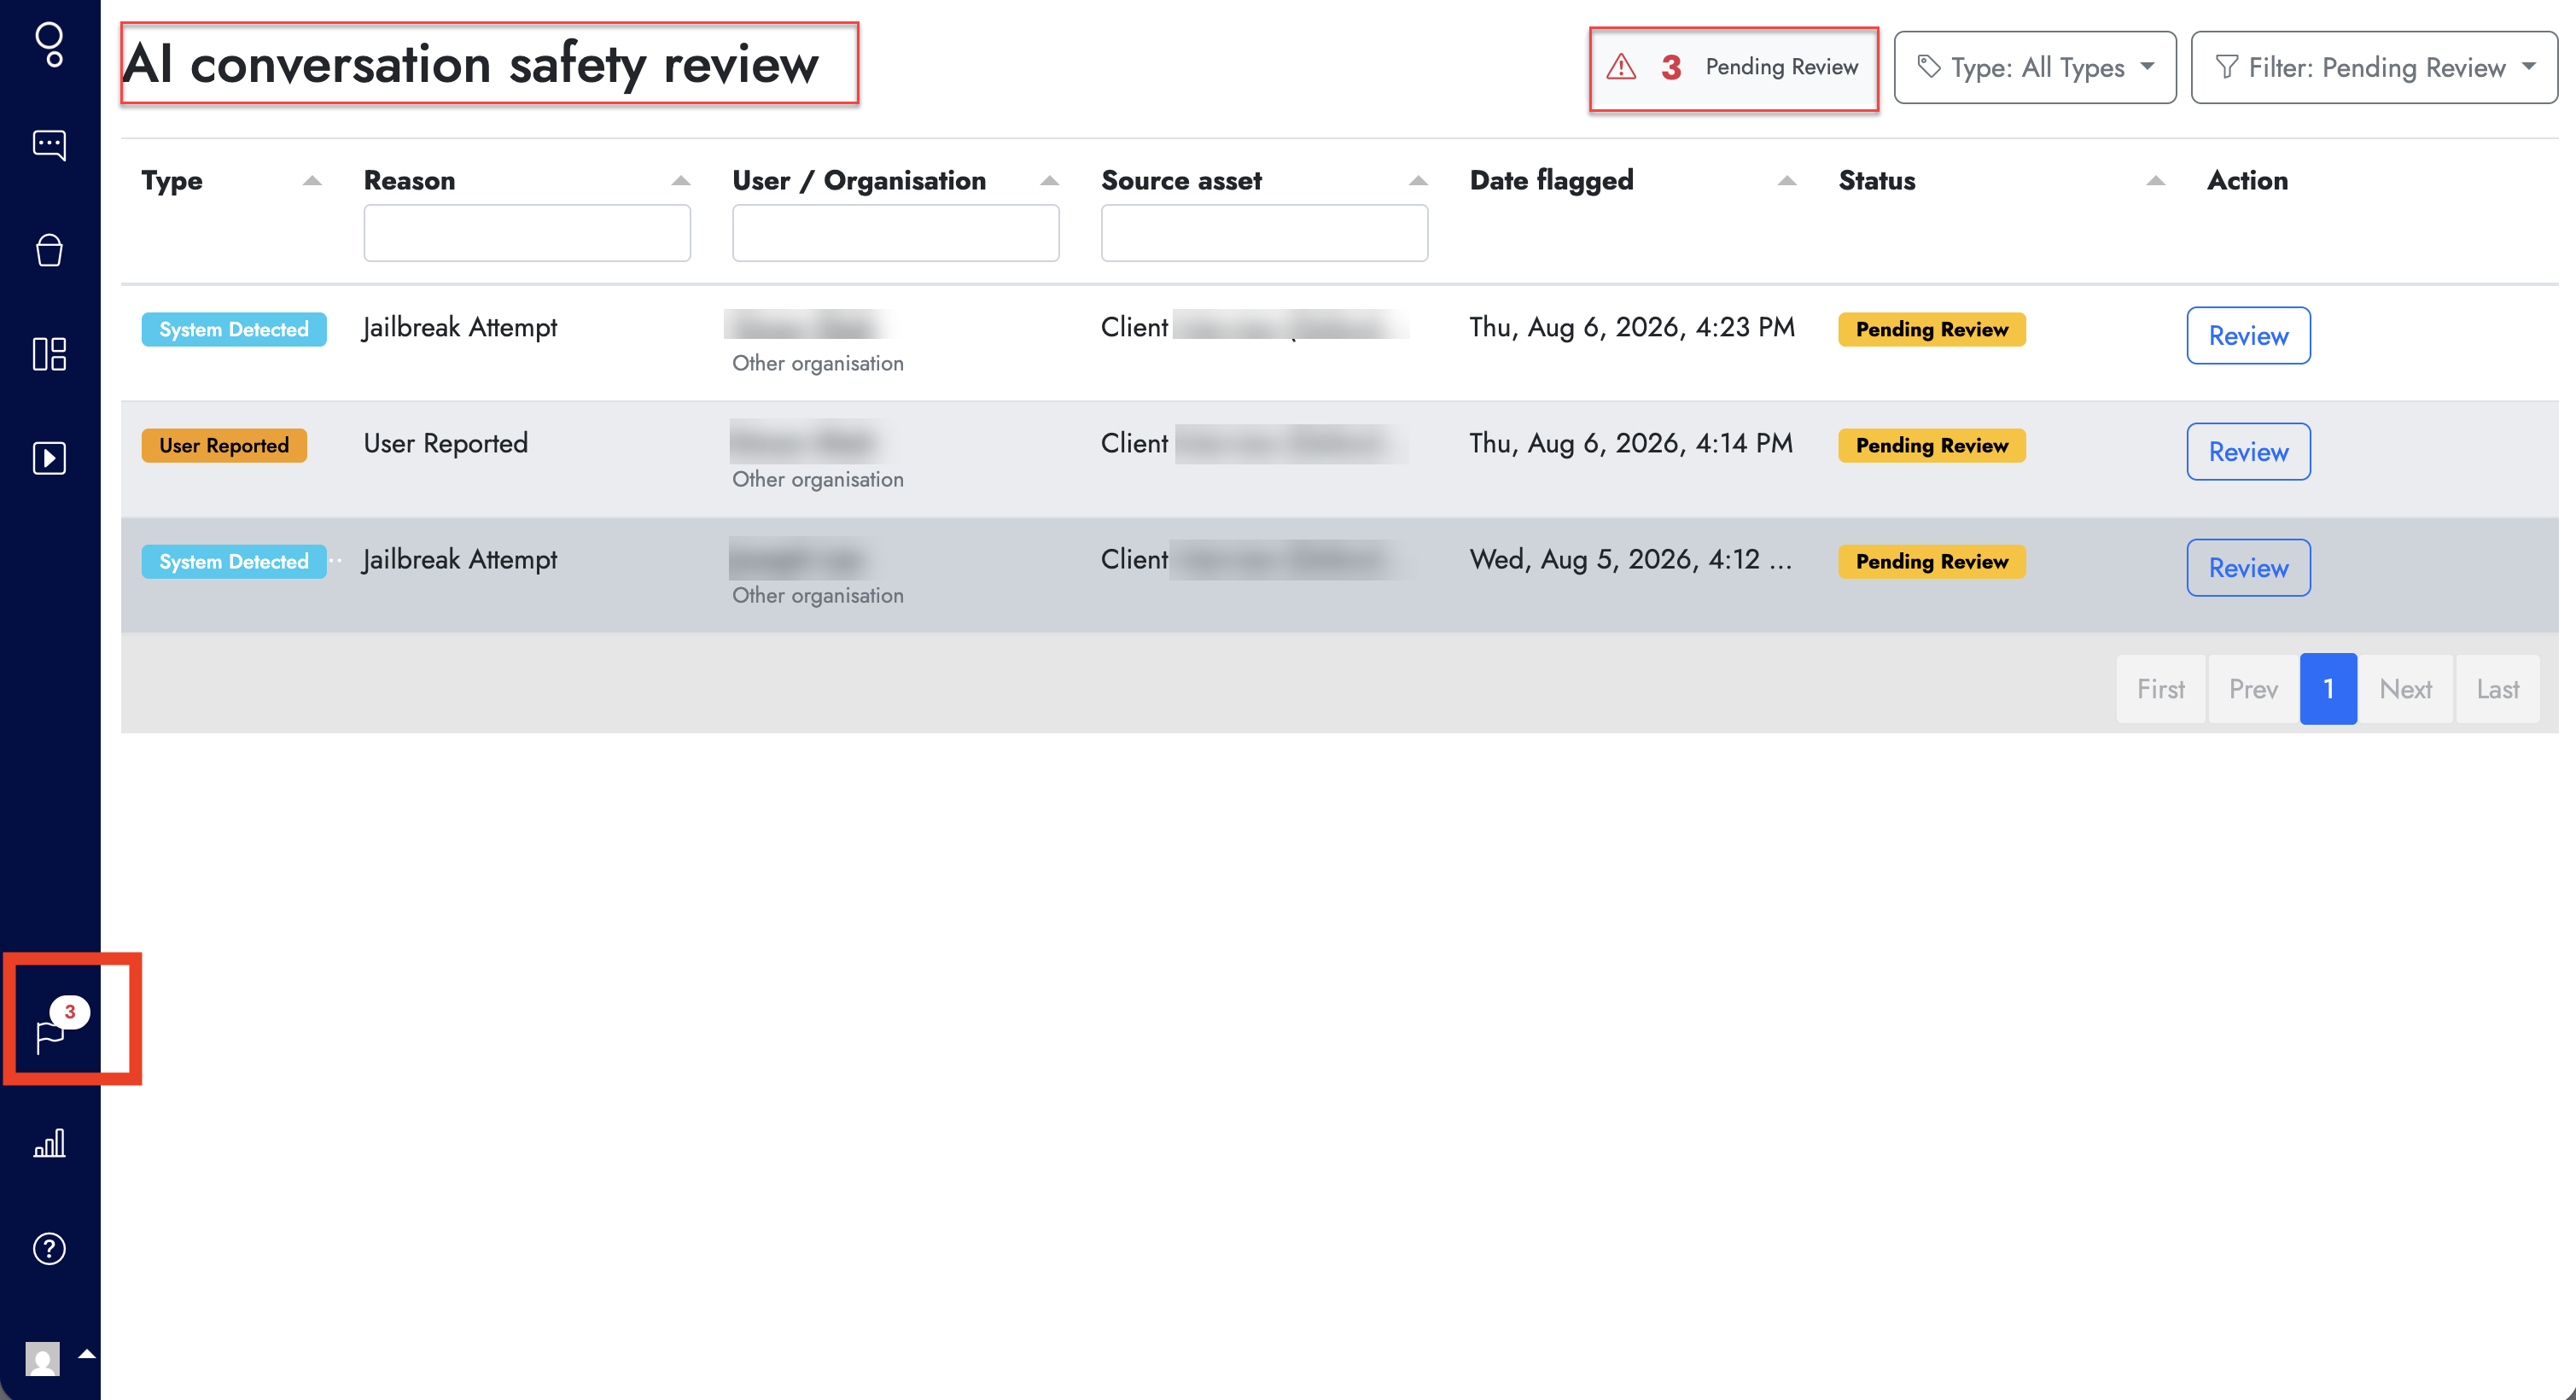2576x1400 pixels.
Task: Open the chat conversations sidebar icon
Action: pyautogui.click(x=49, y=145)
